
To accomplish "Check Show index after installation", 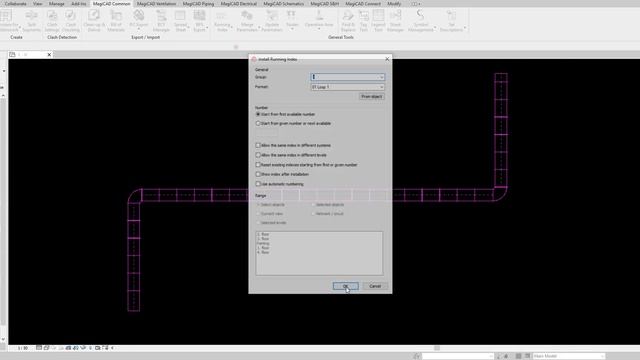I will (x=258, y=174).
